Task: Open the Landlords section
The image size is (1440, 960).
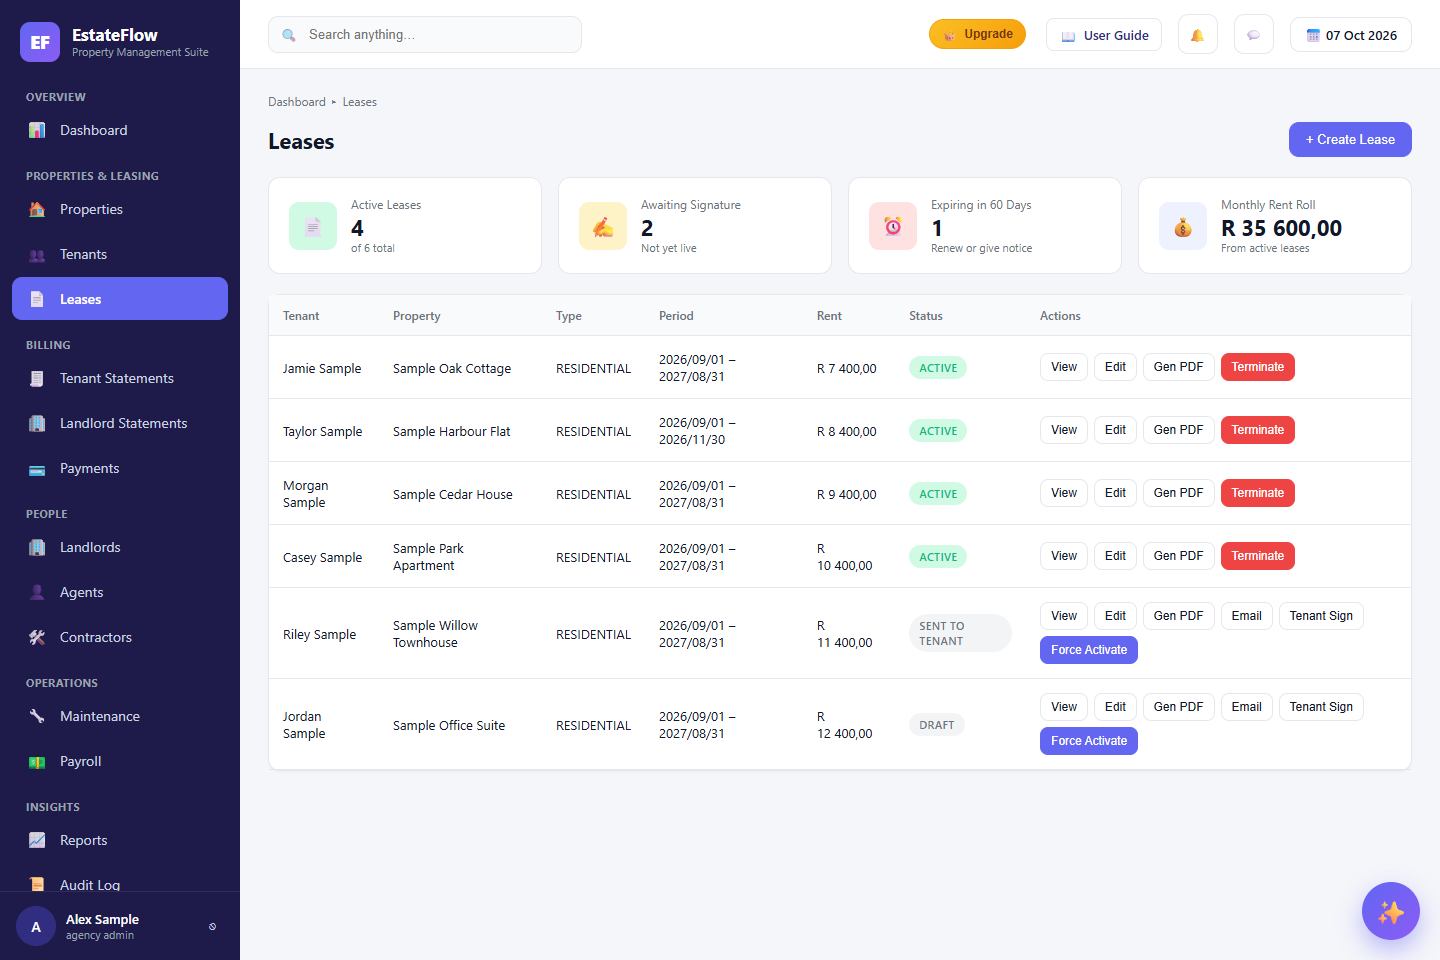Action: [x=120, y=547]
